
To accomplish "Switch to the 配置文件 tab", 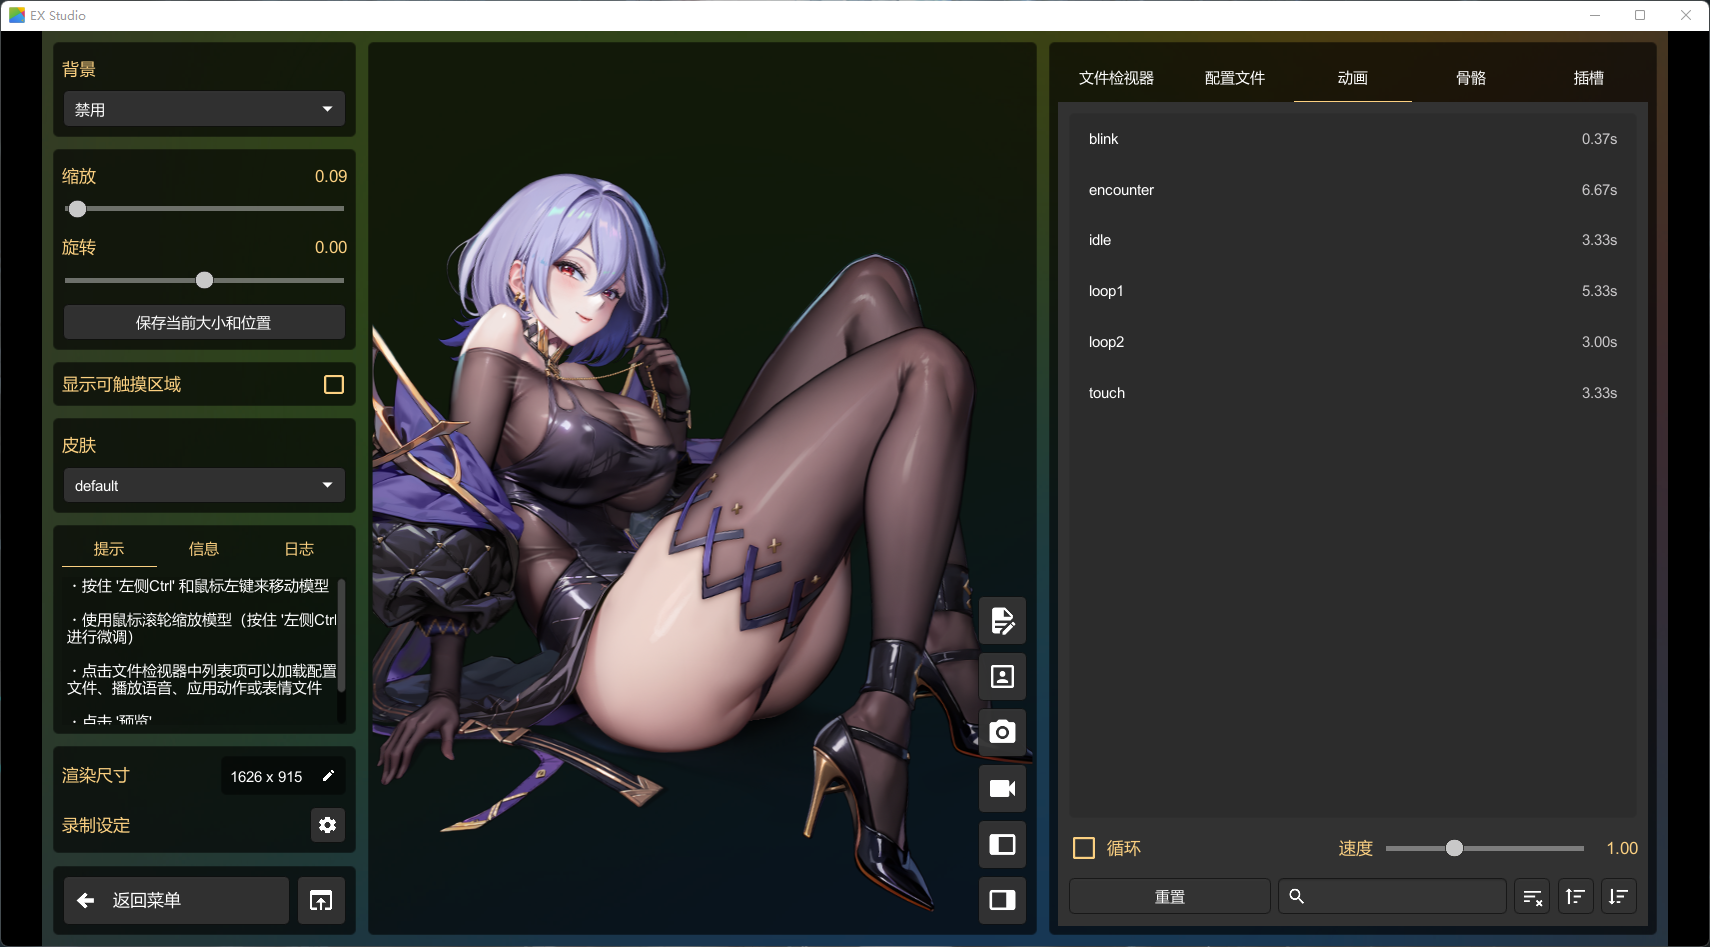I will pyautogui.click(x=1235, y=78).
